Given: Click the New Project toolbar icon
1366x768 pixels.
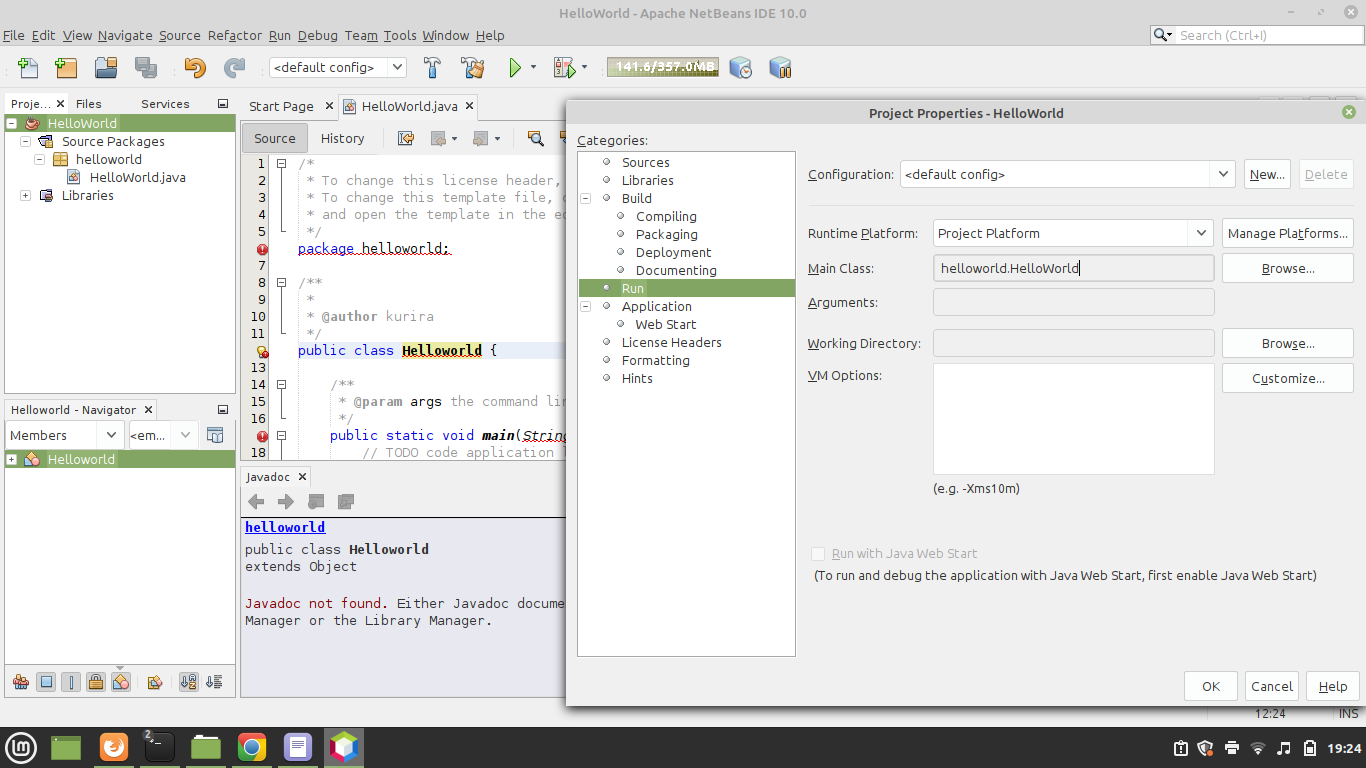Looking at the screenshot, I should click(x=66, y=68).
